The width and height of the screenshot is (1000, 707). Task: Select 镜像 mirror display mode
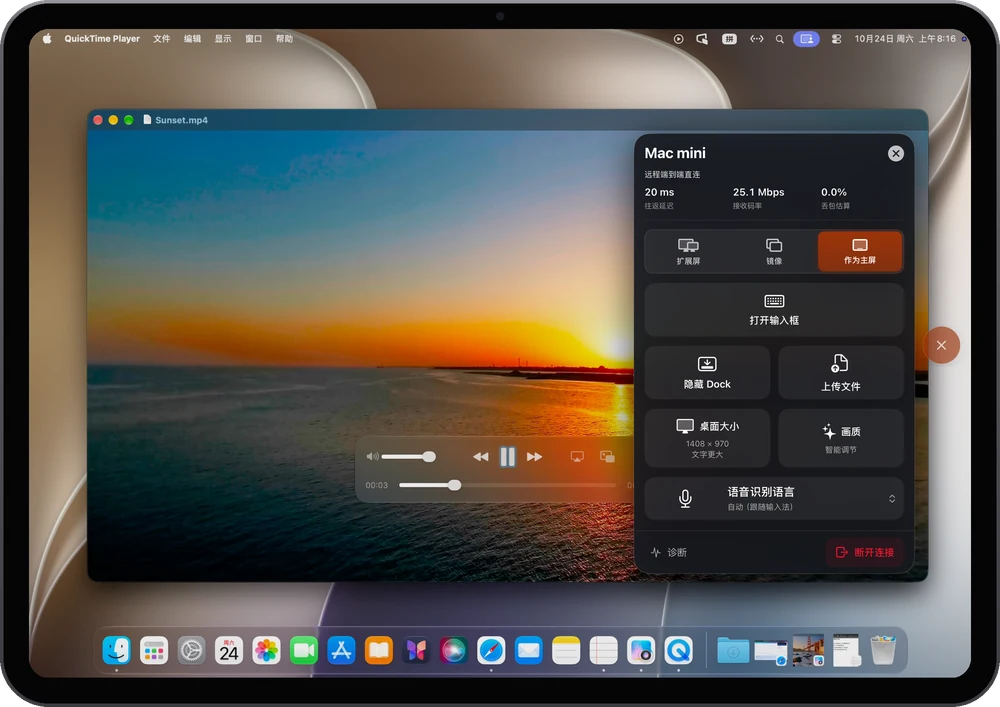pyautogui.click(x=774, y=252)
